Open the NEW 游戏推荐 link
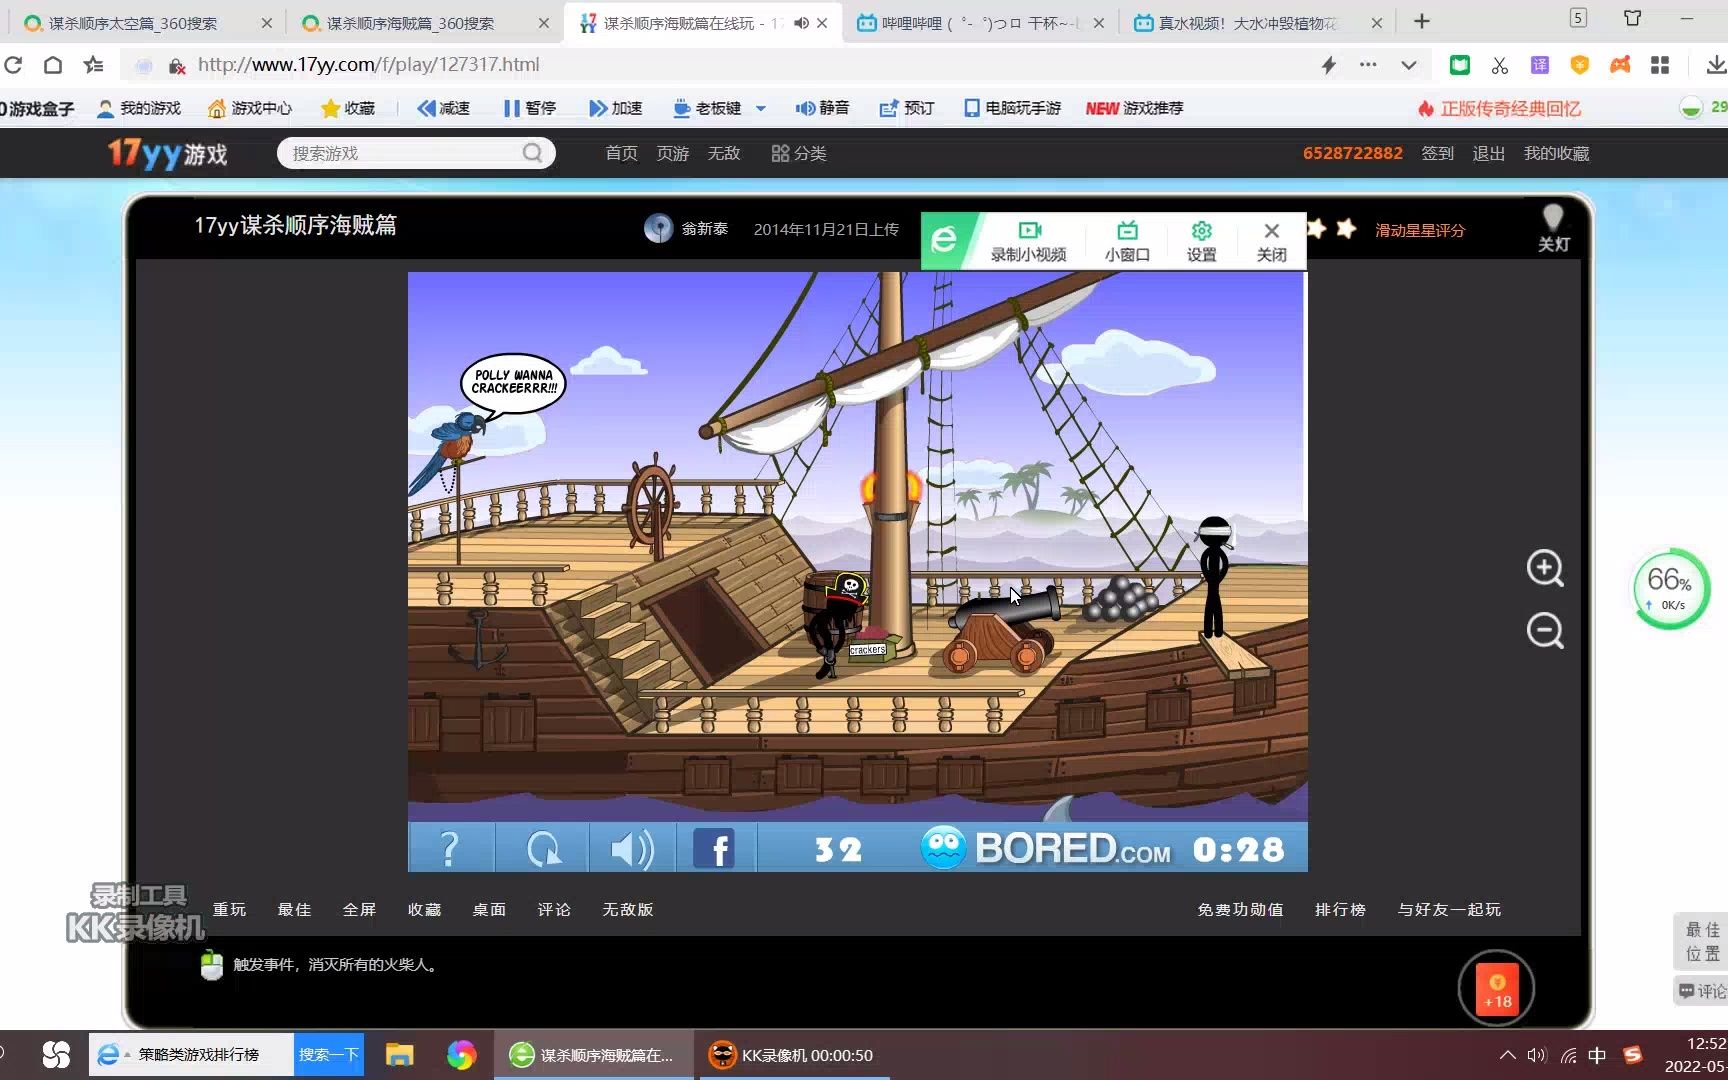Viewport: 1728px width, 1080px height. [x=1134, y=108]
